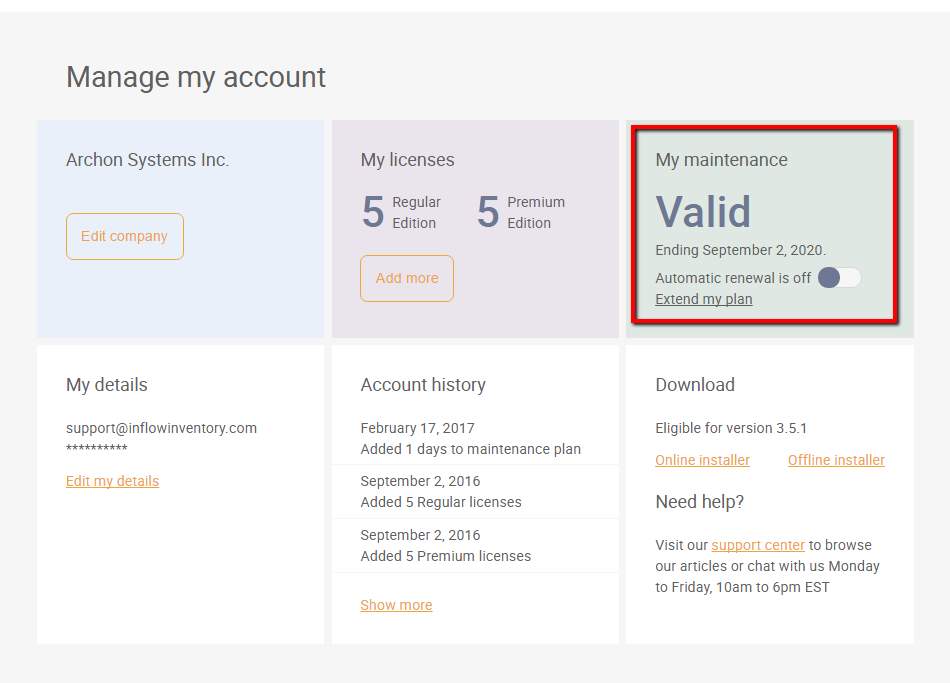Click the Archon Systems Inc. company name
This screenshot has height=683, width=950.
147,159
